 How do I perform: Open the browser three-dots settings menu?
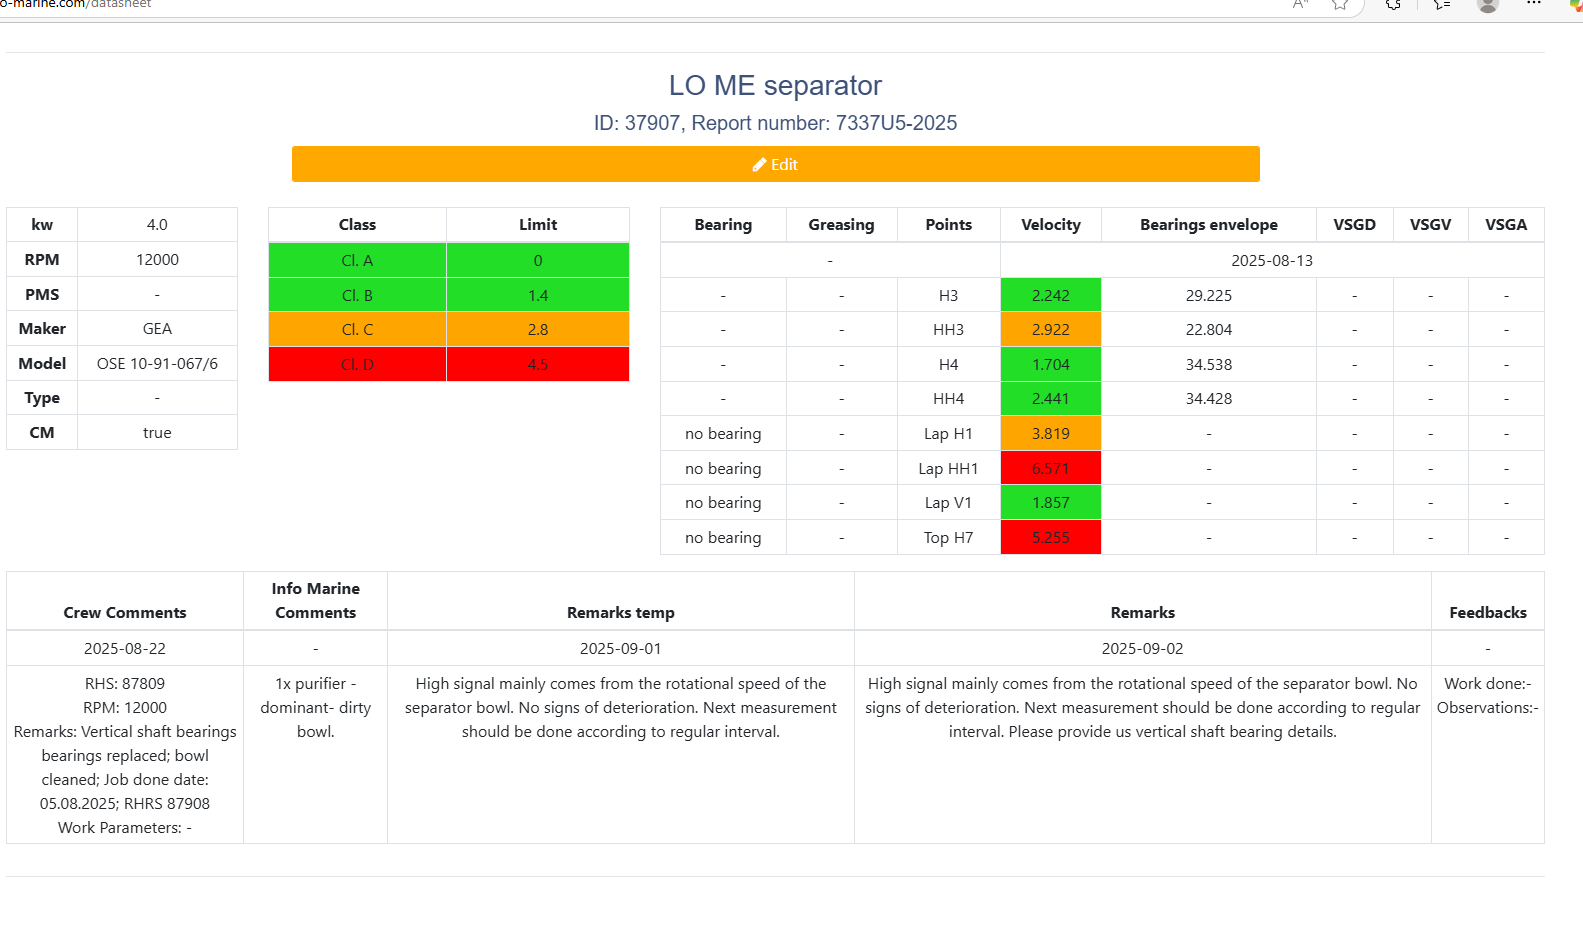pos(1533,4)
